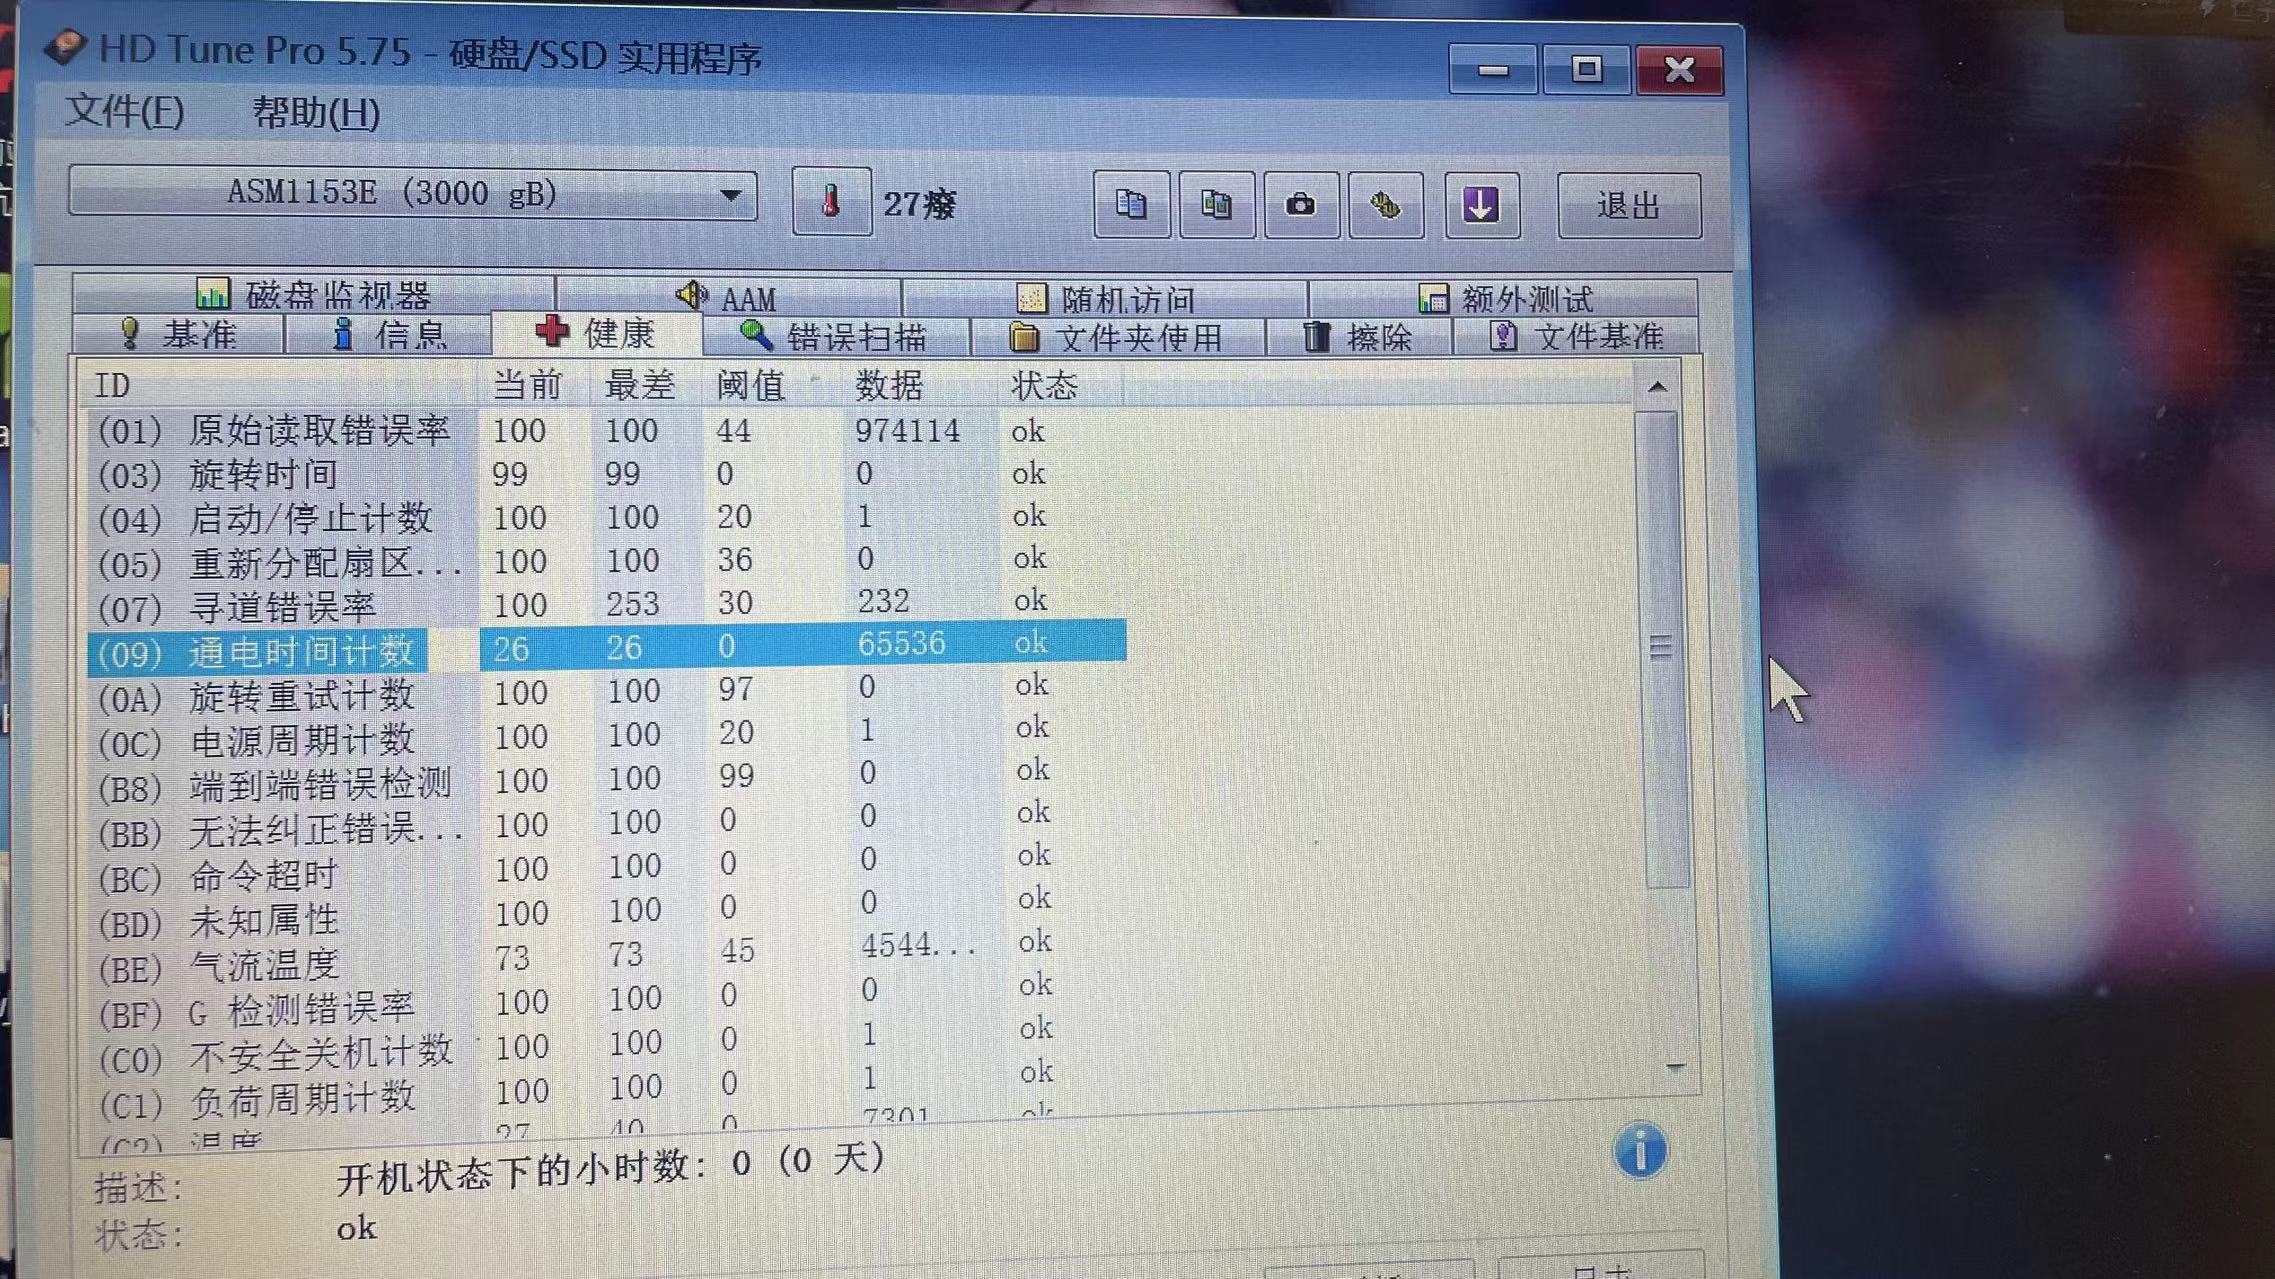This screenshot has width=2275, height=1279.
Task: Switch to the 文件夹使用 tab
Action: [x=1117, y=337]
